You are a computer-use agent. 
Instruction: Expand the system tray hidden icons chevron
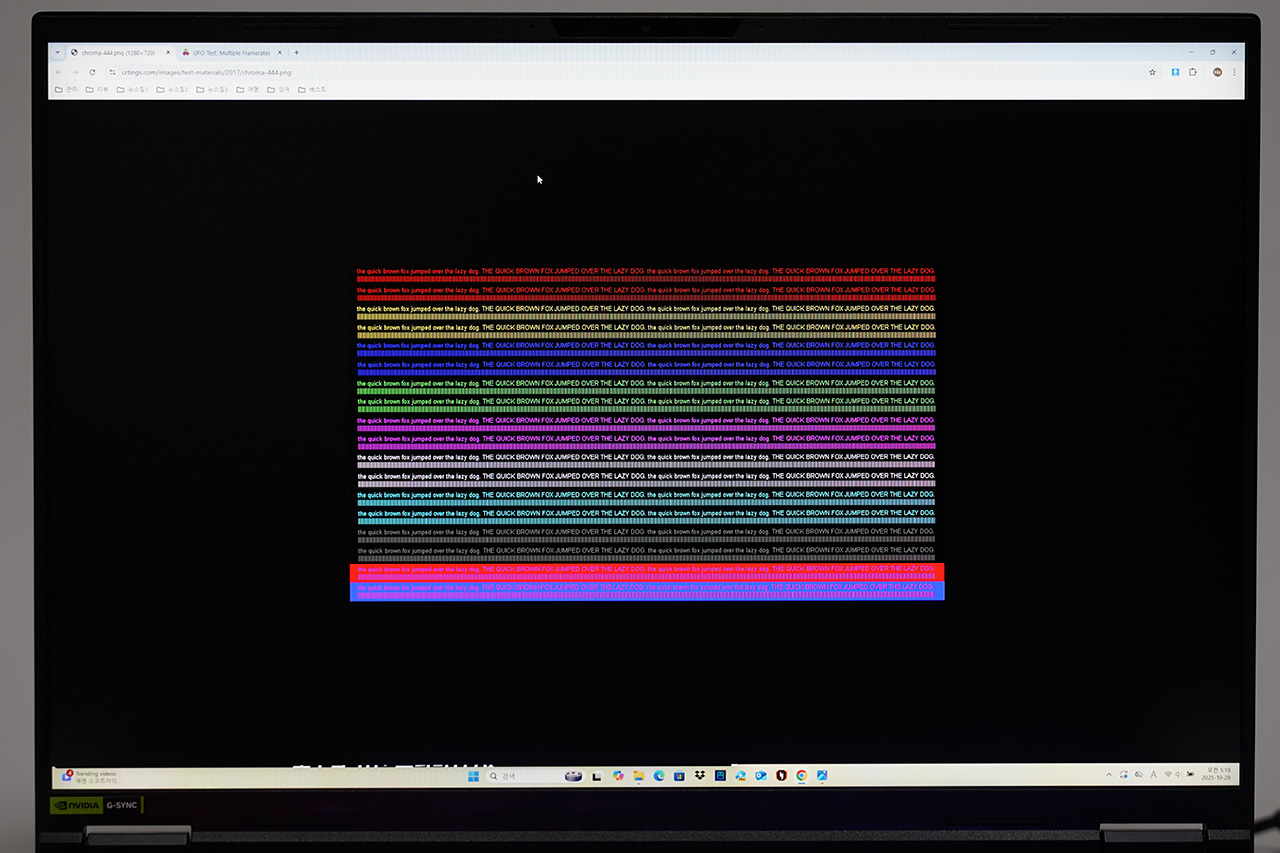pyautogui.click(x=1108, y=775)
